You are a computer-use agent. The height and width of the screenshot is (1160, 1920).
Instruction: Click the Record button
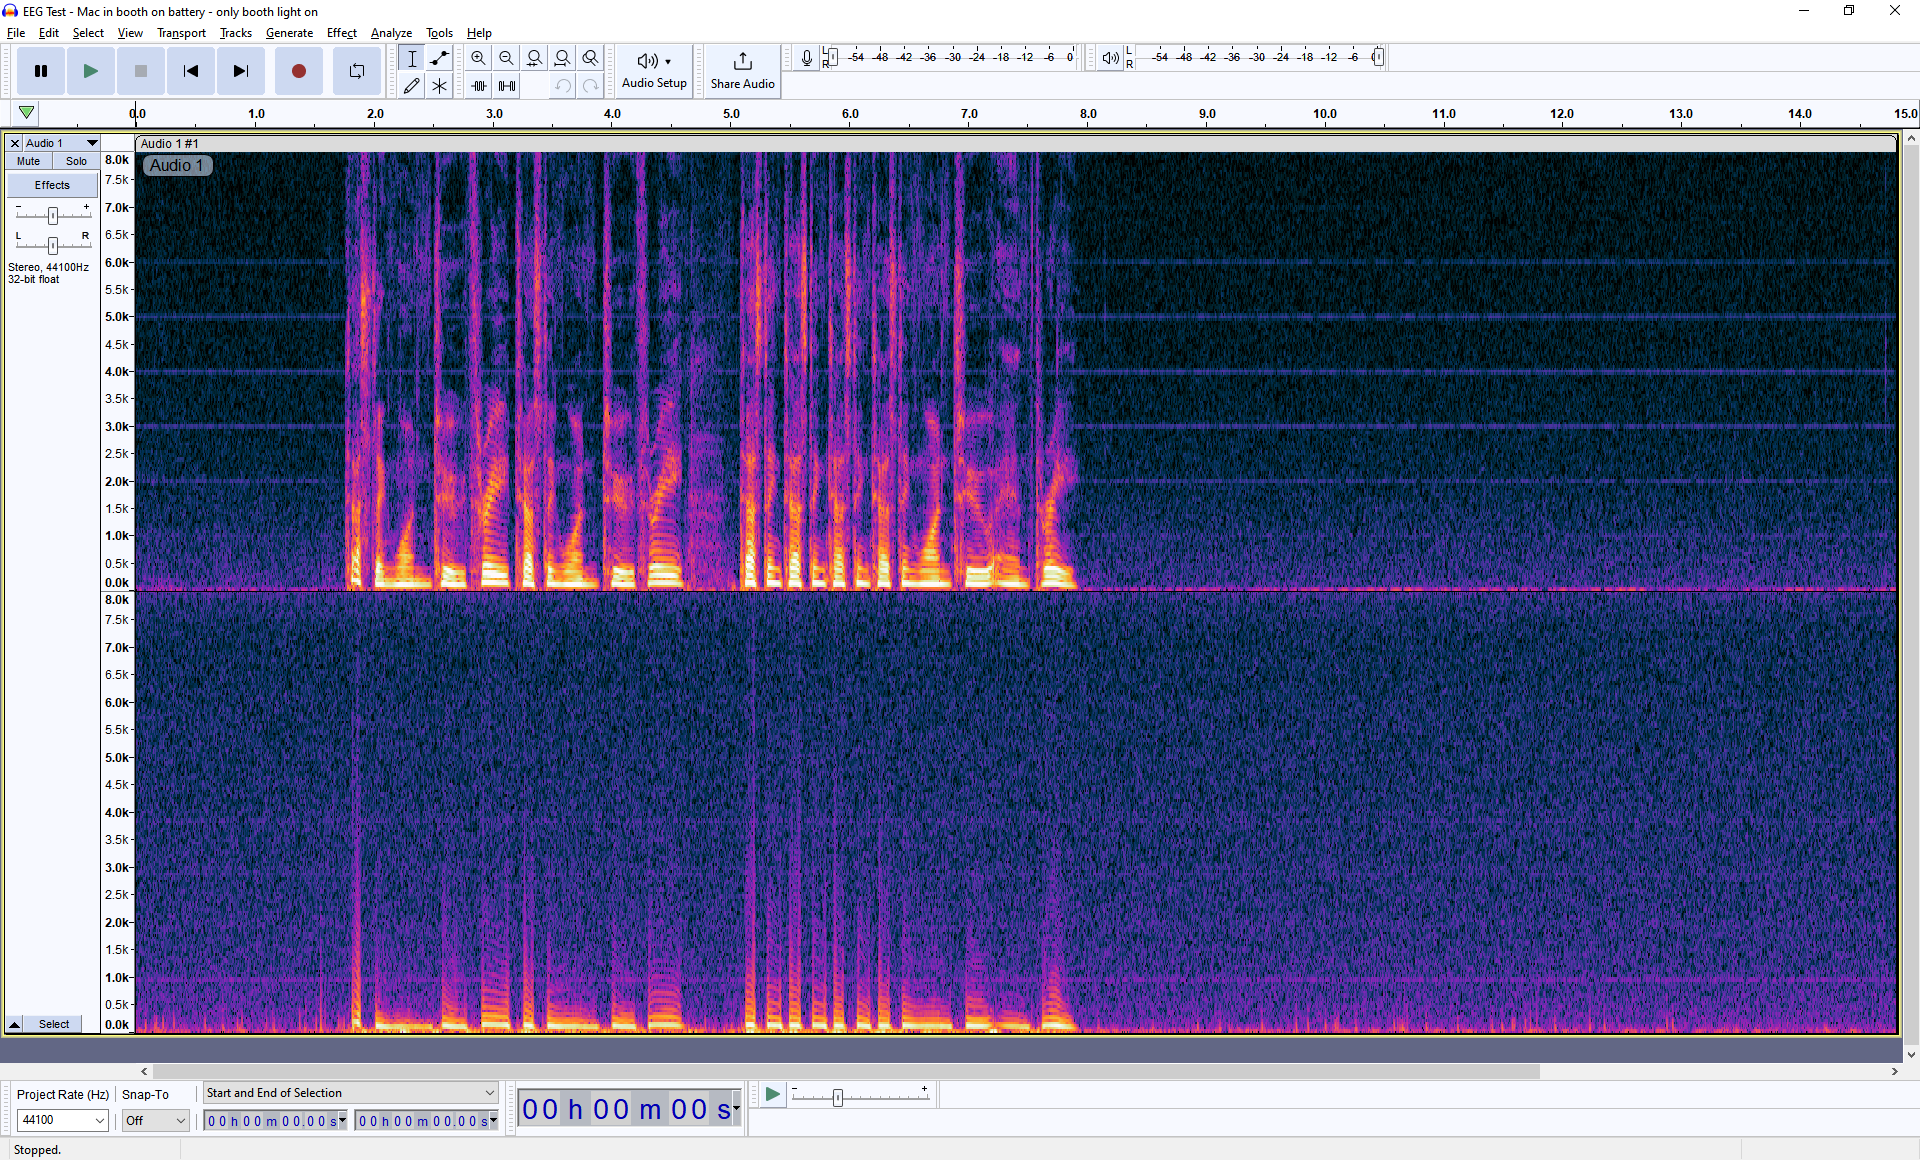(x=298, y=71)
